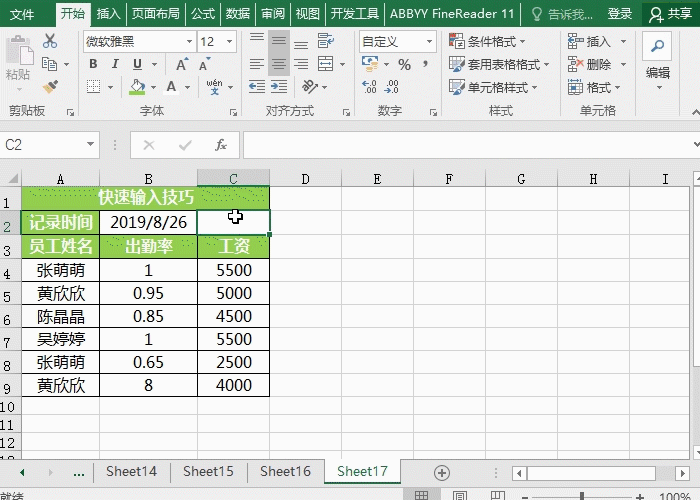Open the 文件 tab

(21, 14)
